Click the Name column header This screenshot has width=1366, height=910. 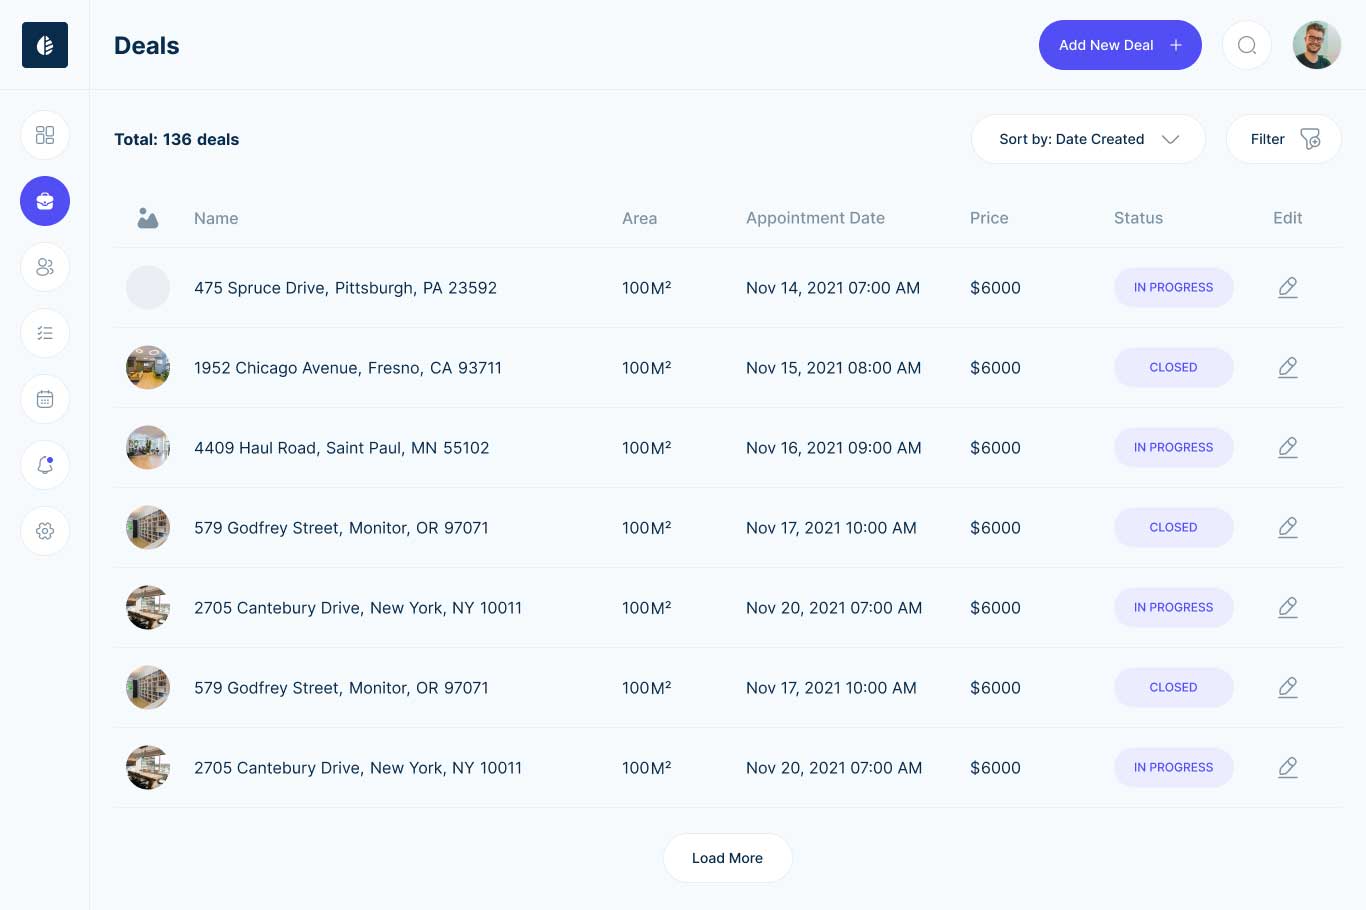[x=216, y=218]
